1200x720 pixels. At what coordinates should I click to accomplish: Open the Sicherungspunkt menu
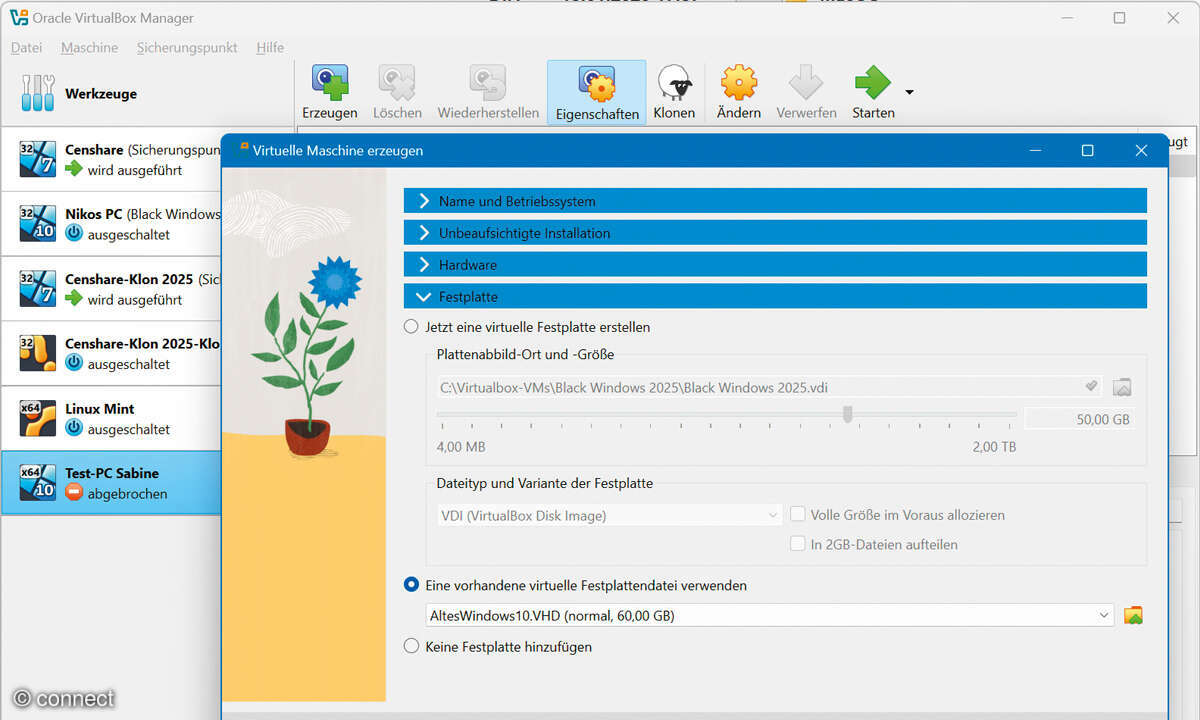click(x=187, y=47)
